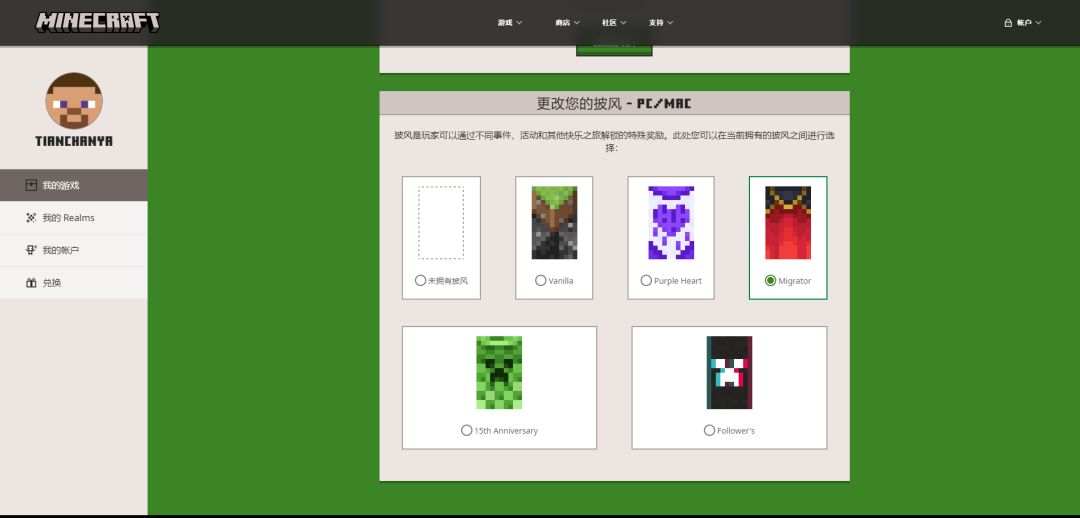Click the Vanilla cape image
This screenshot has height=518, width=1080.
pos(554,222)
